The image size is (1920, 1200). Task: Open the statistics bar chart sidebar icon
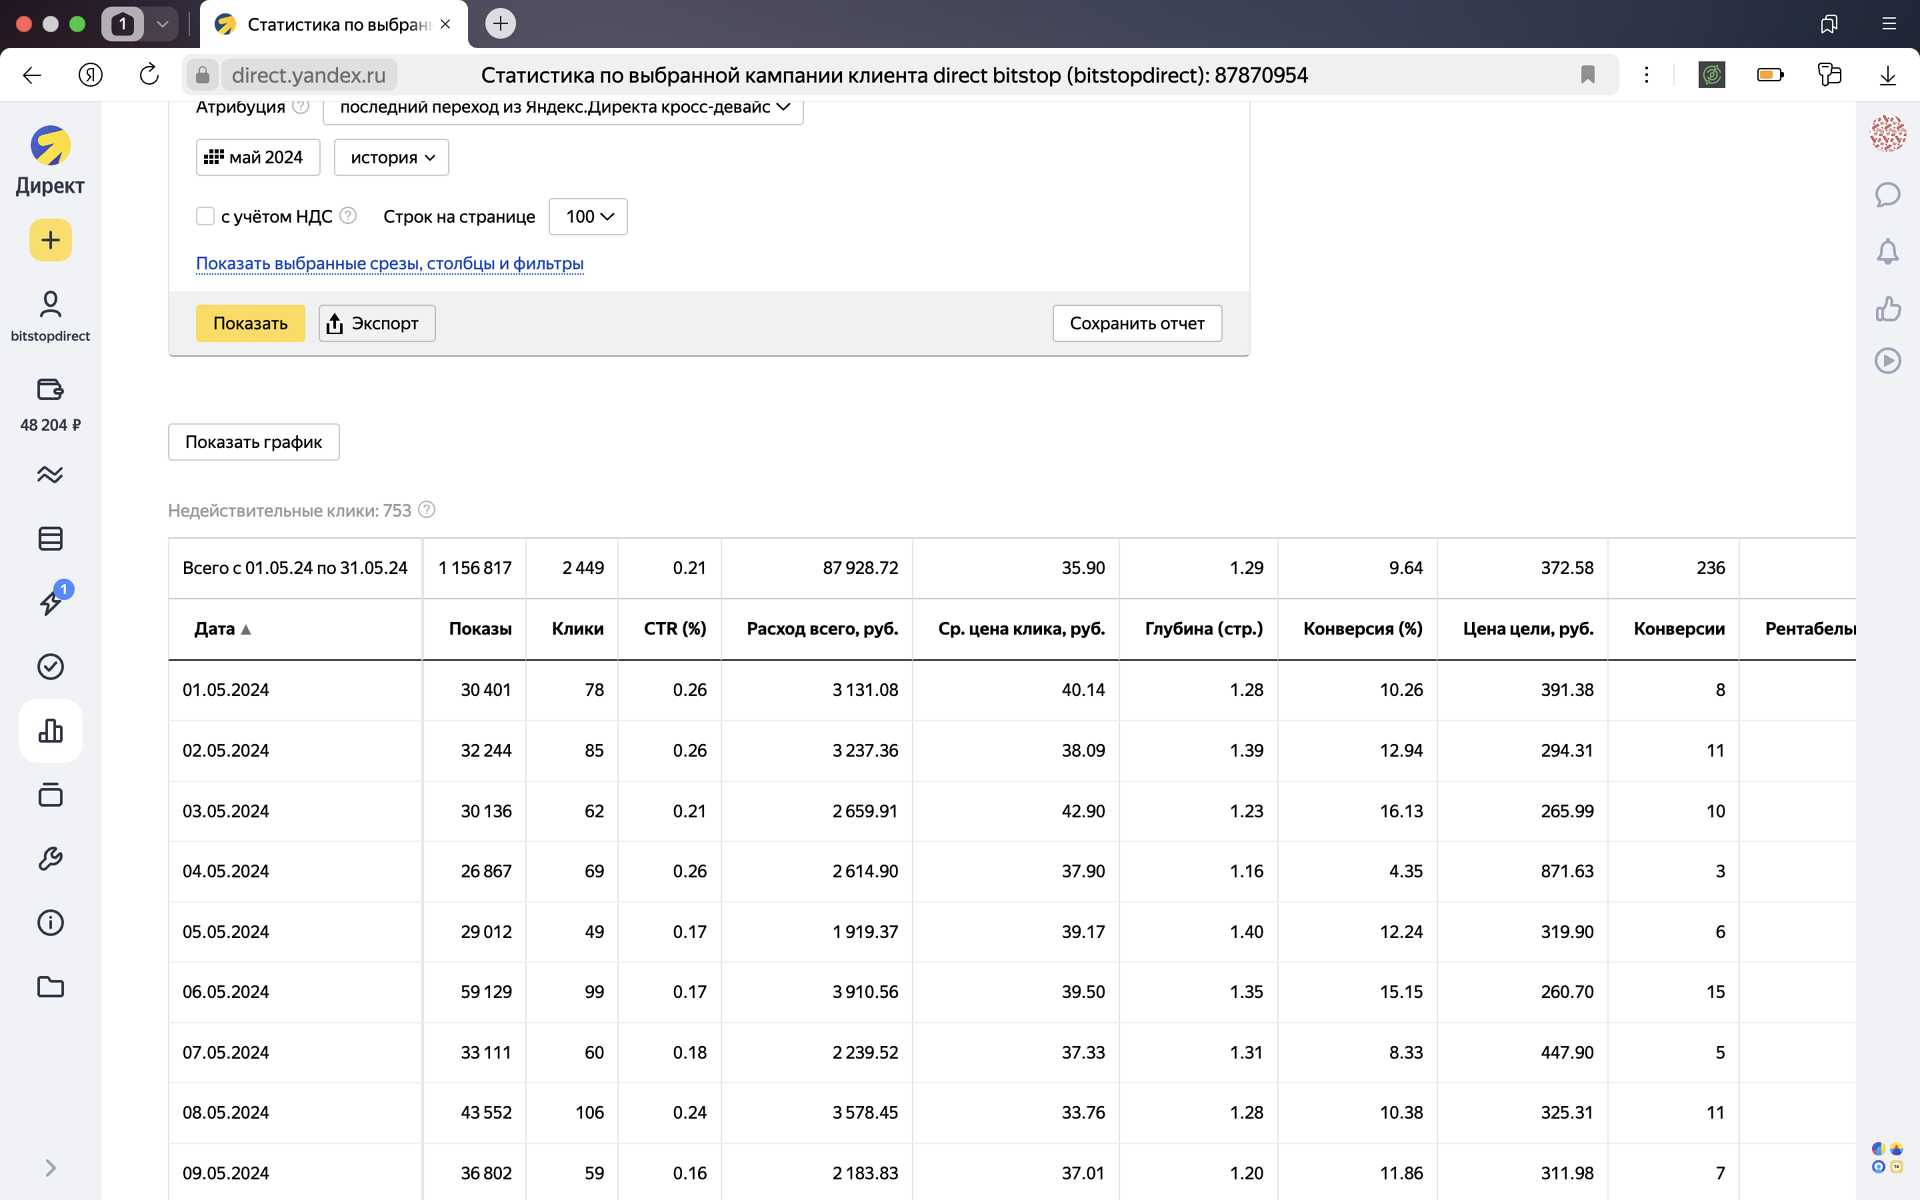click(50, 731)
